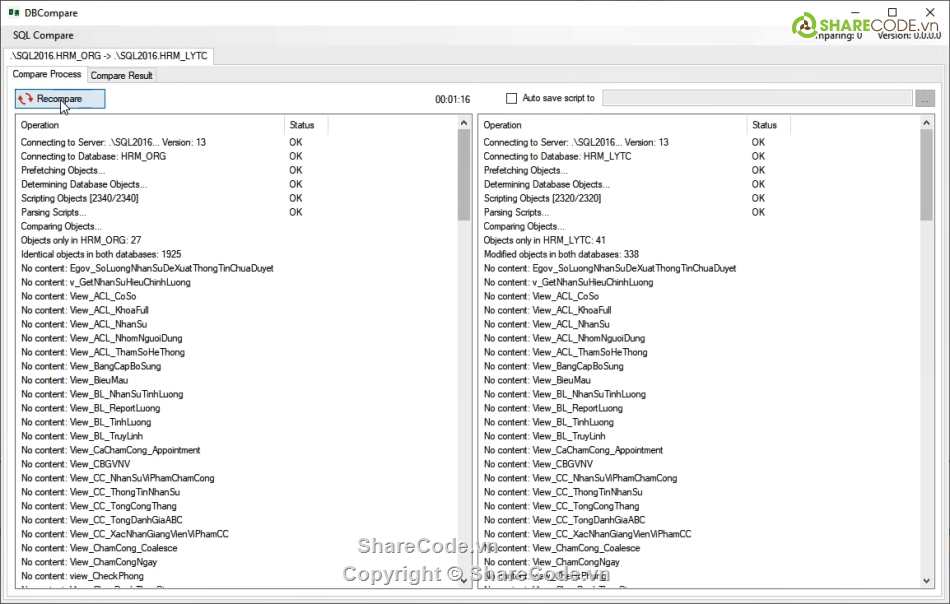This screenshot has height=604, width=950.
Task: Click the elapsed time 00:01:16 label
Action: (x=452, y=99)
